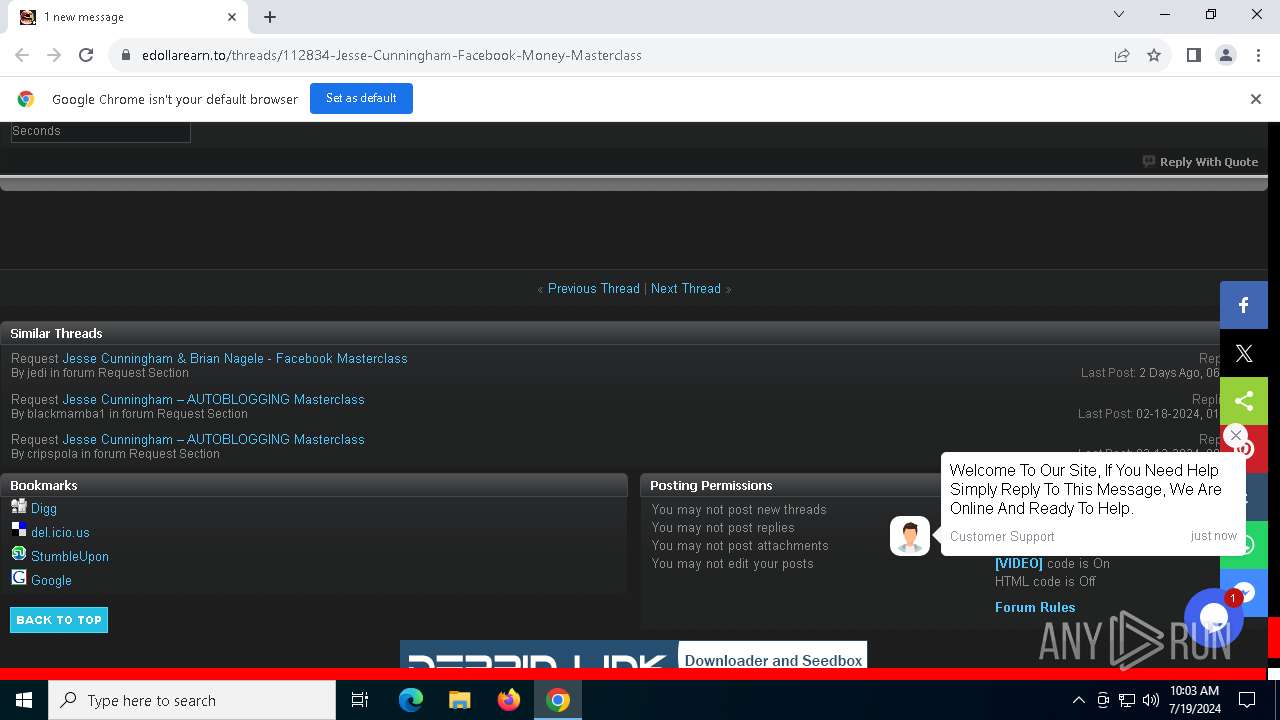Open the Chrome profile menu
This screenshot has width=1280, height=720.
point(1225,55)
